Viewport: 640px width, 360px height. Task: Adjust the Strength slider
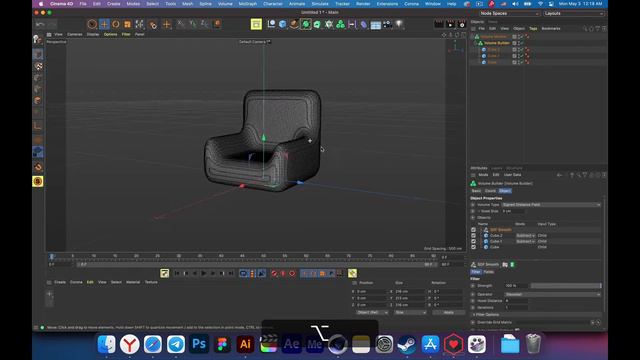566,286
